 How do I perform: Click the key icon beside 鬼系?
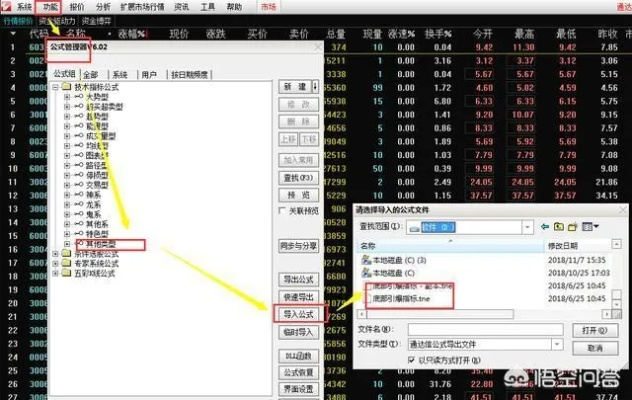(79, 214)
